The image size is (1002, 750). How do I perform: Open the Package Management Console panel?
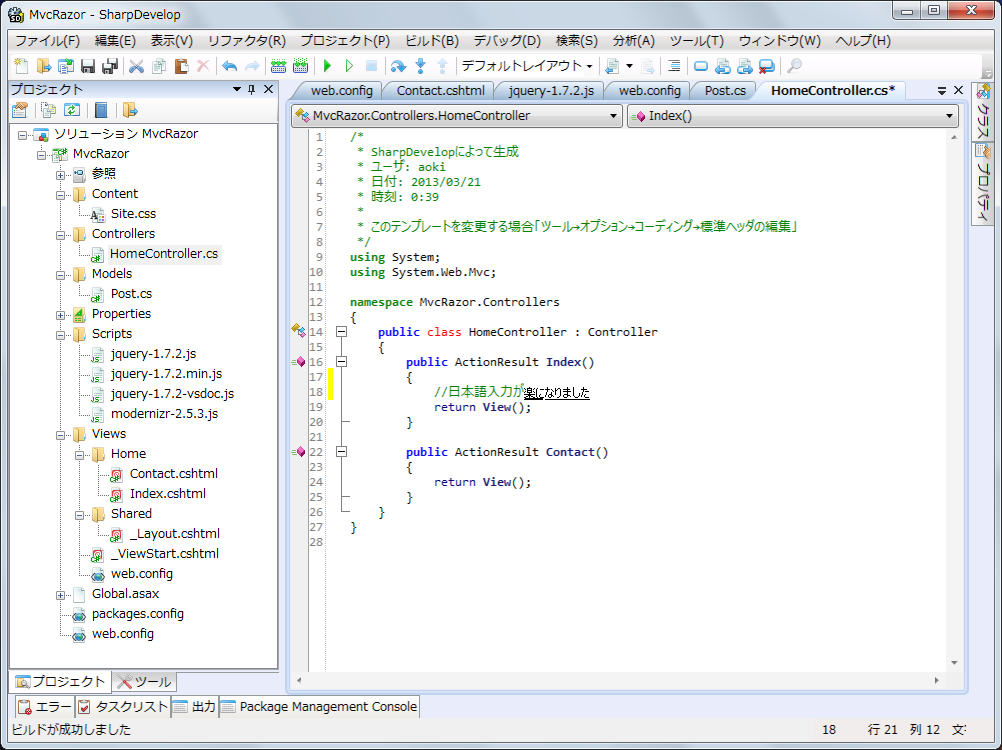(x=325, y=706)
